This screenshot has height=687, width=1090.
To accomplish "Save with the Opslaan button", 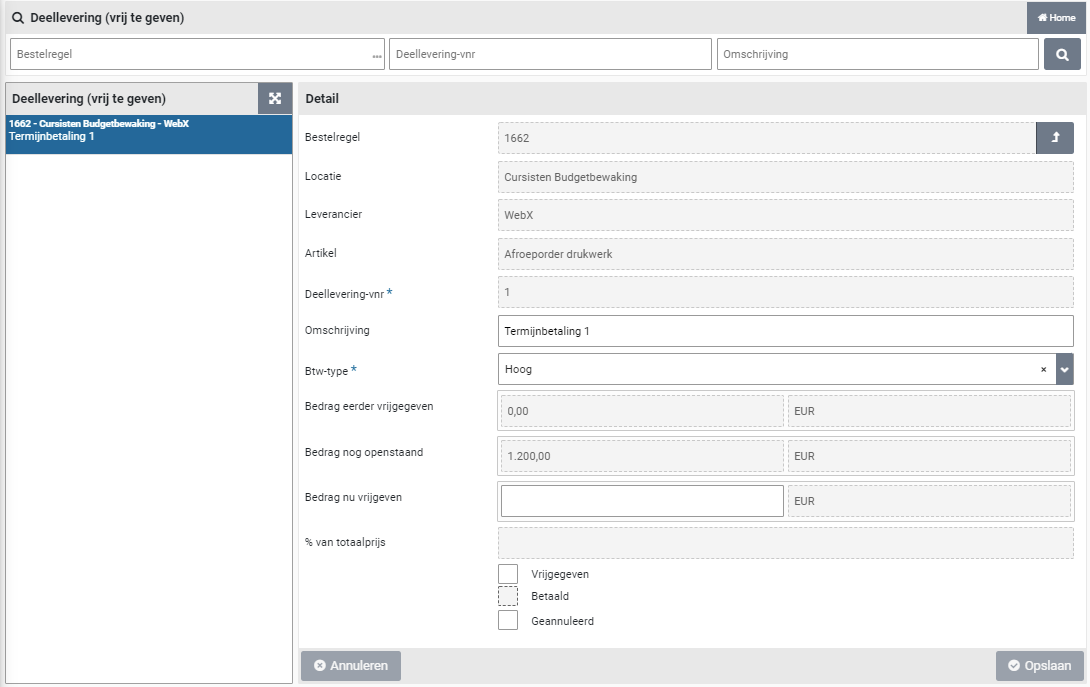I will coord(1040,666).
